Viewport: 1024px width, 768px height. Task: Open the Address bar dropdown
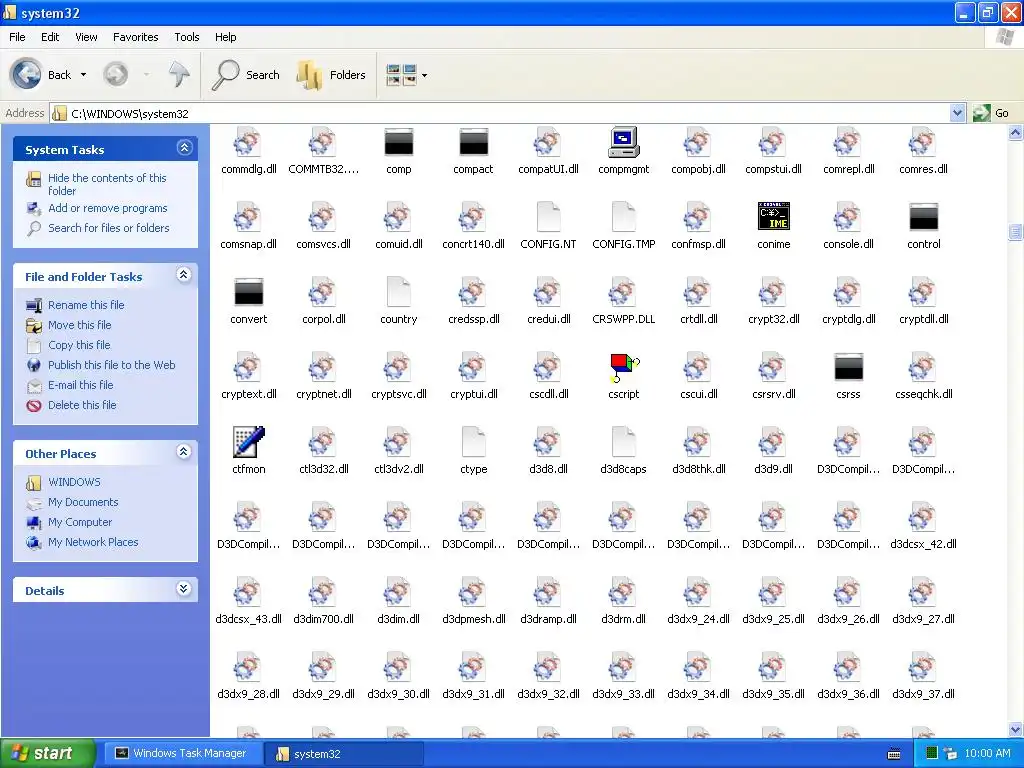[x=957, y=113]
